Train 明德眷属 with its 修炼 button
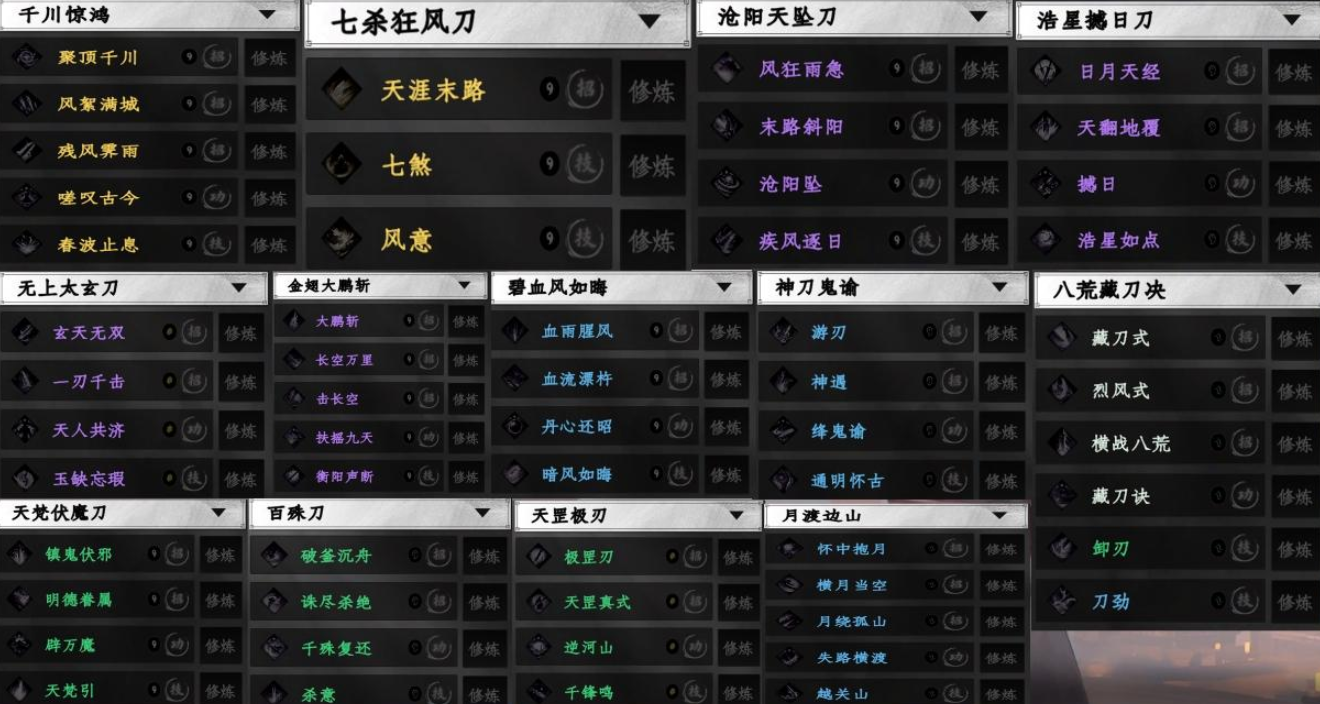Screen dimensions: 1320x704 click(220, 600)
